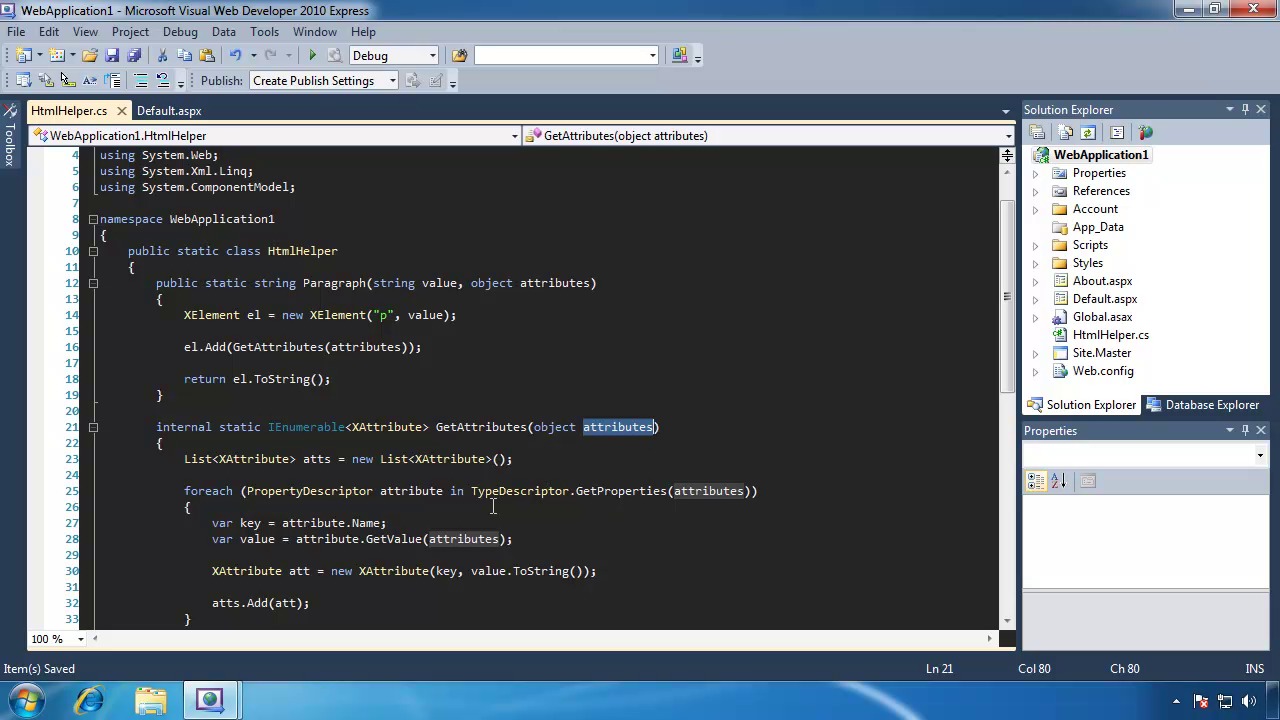The width and height of the screenshot is (1280, 720).
Task: Open ASP.NET Configuration icon in Solution Explorer
Action: [1145, 133]
